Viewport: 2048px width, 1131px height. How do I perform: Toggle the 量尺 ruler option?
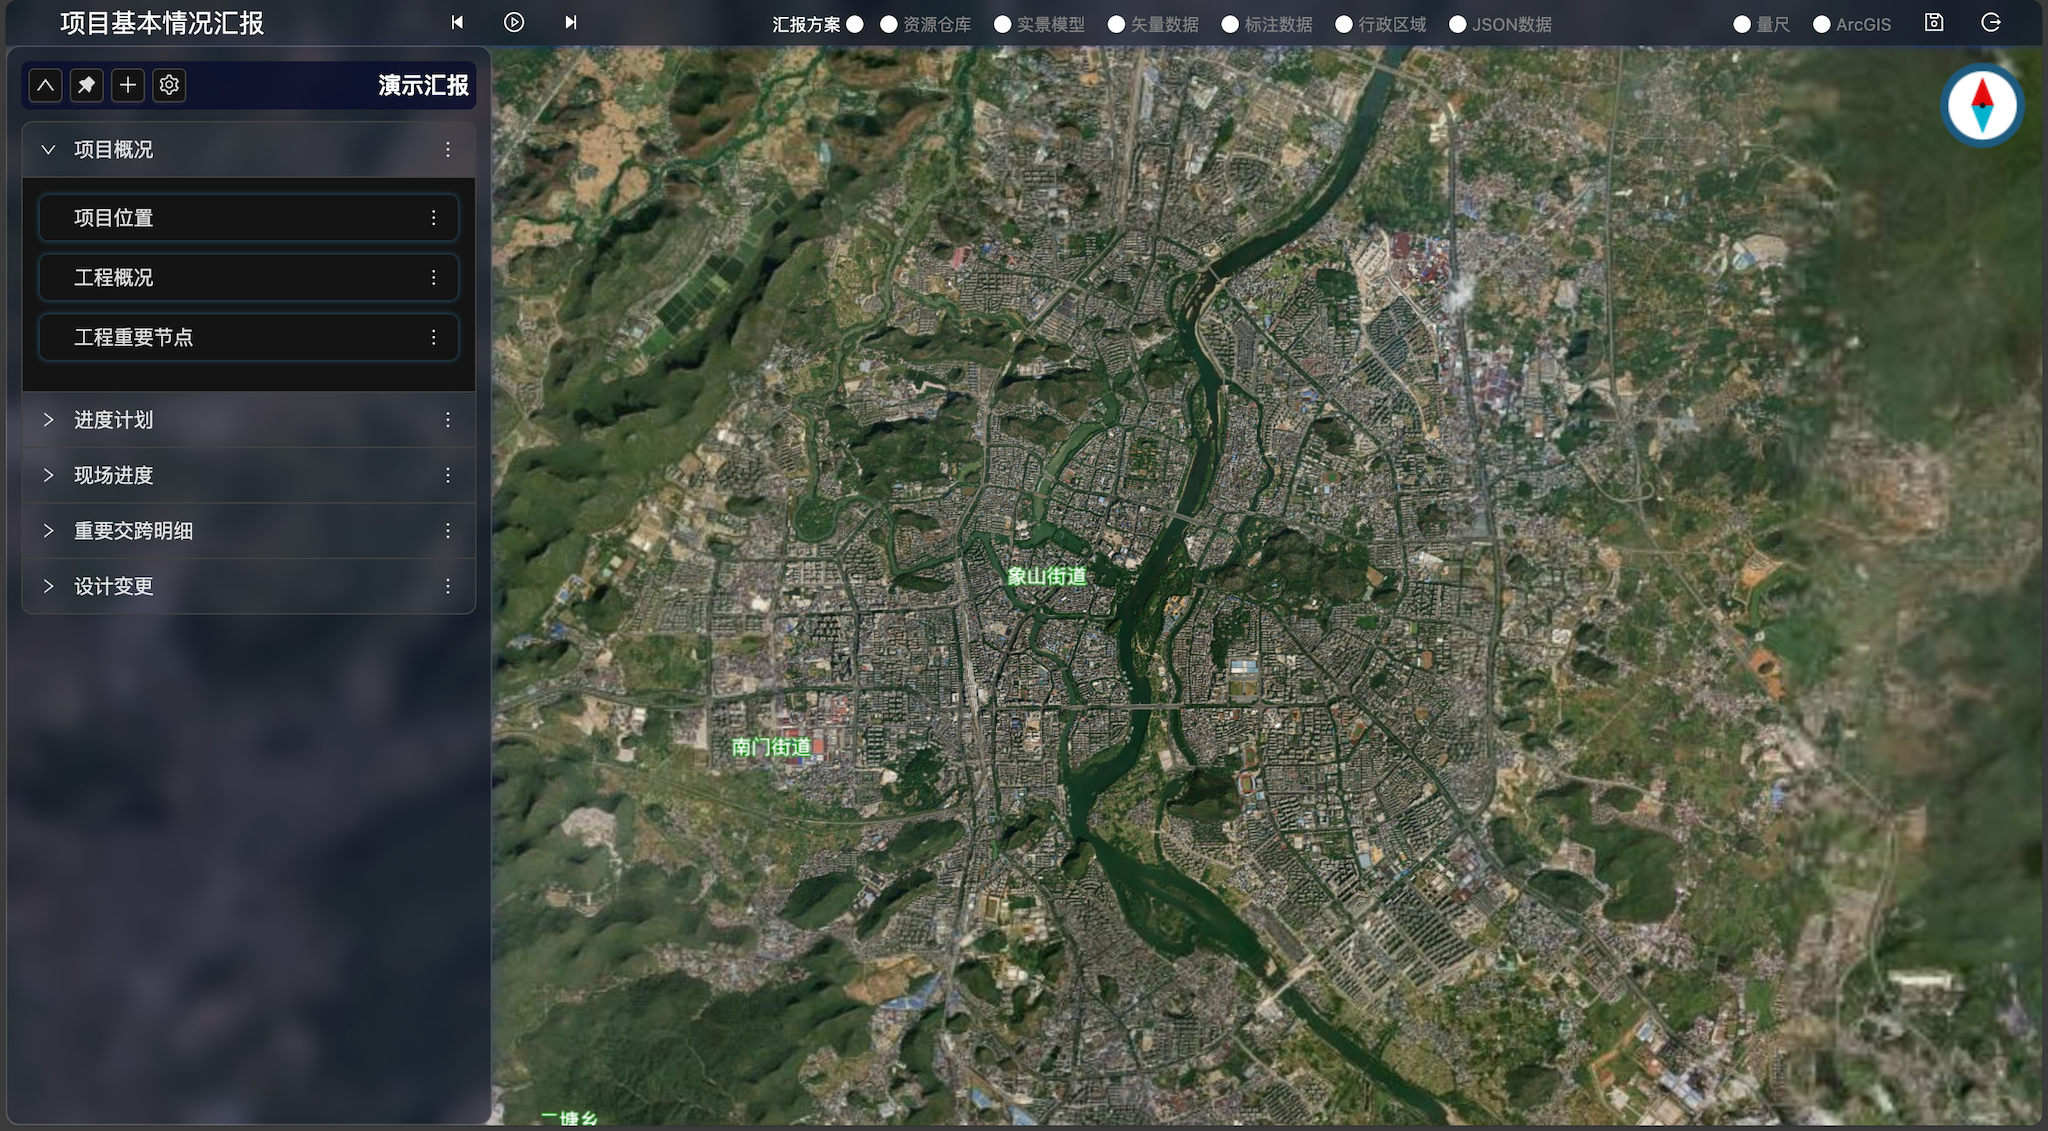pyautogui.click(x=1742, y=24)
